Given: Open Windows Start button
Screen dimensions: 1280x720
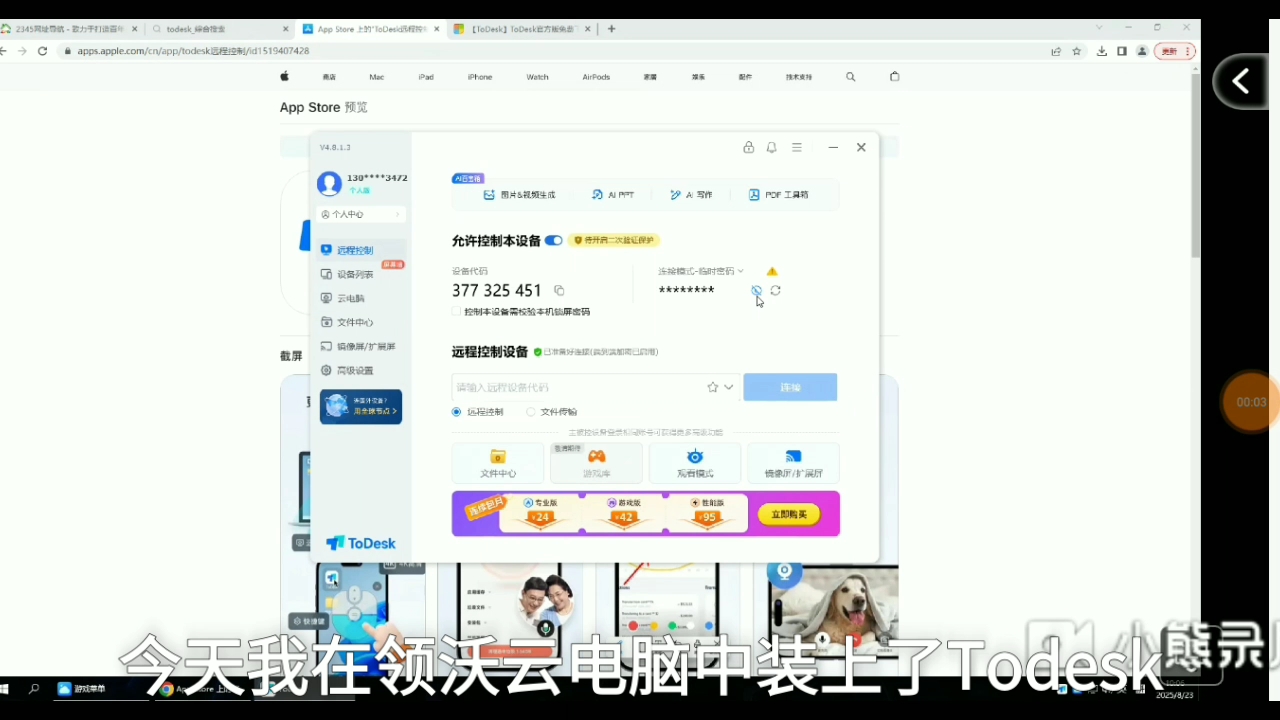Looking at the screenshot, I should (x=5, y=689).
